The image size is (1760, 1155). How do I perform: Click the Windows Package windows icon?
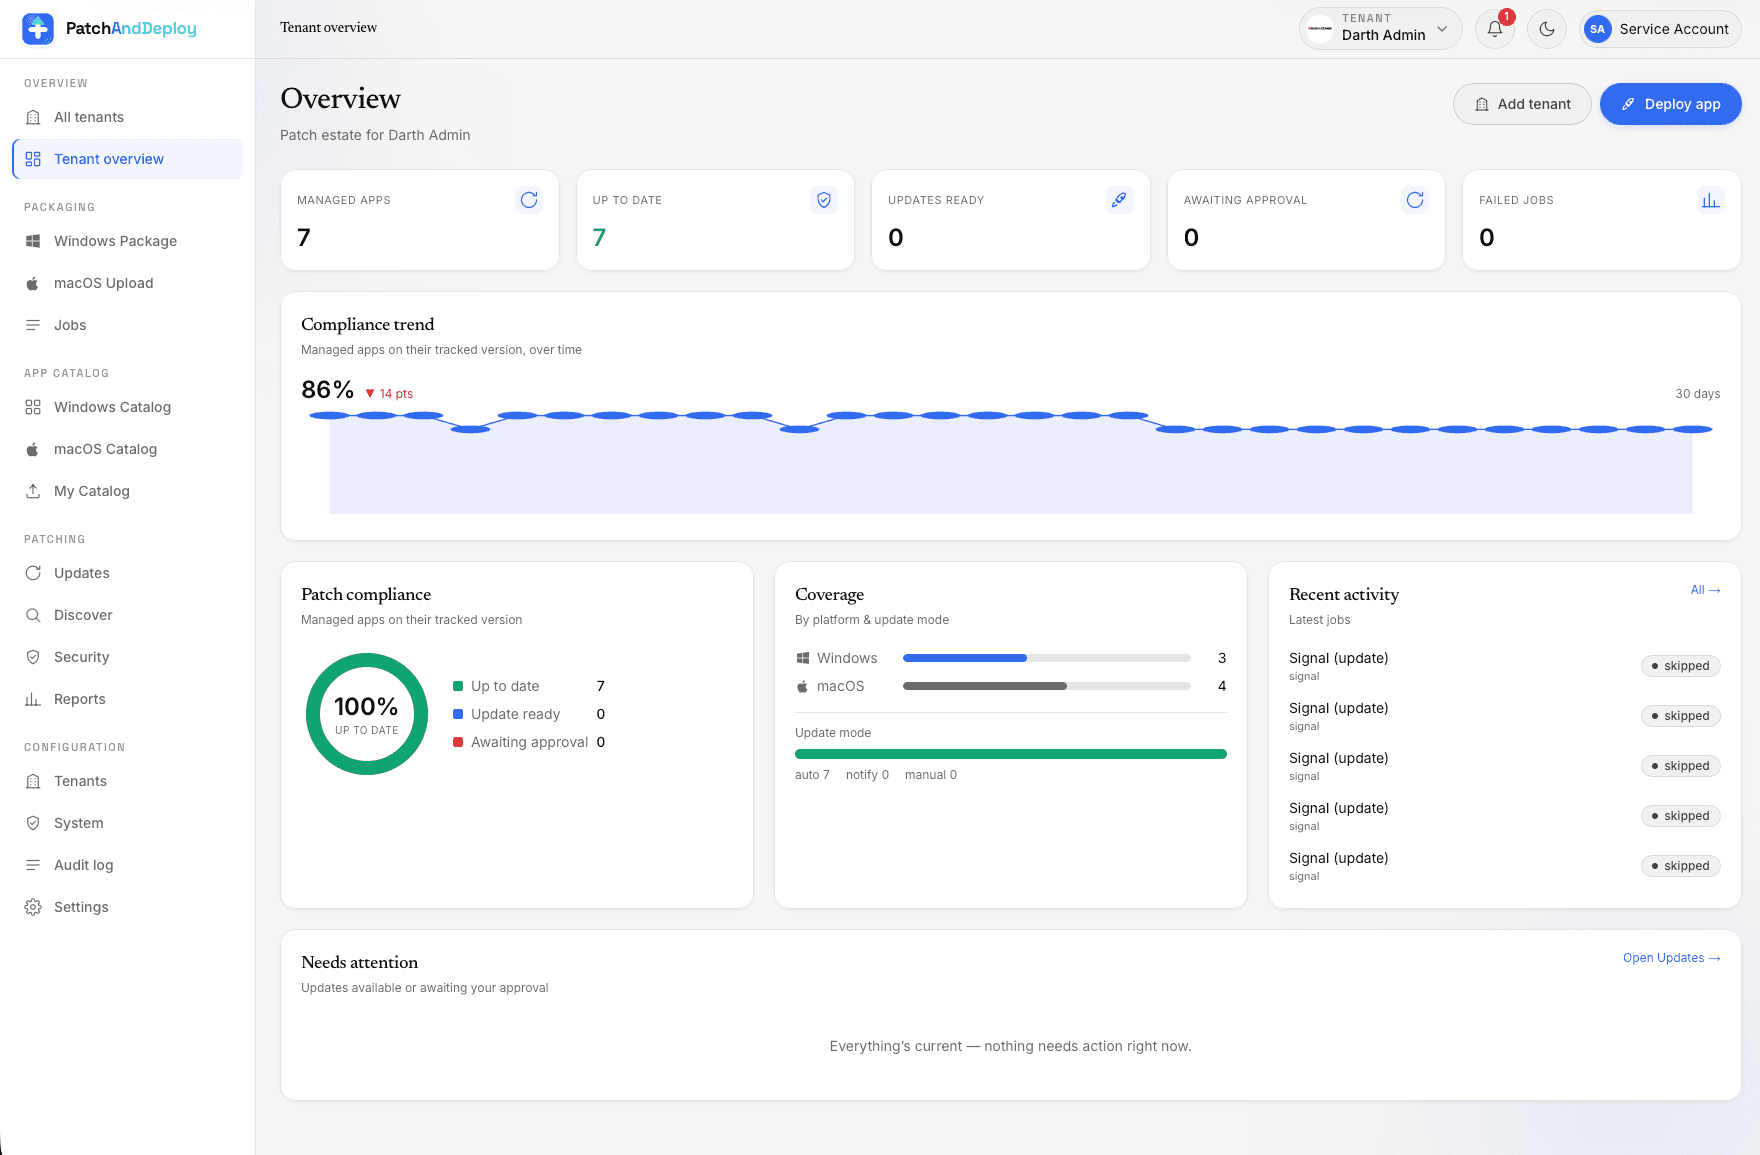[x=33, y=241]
